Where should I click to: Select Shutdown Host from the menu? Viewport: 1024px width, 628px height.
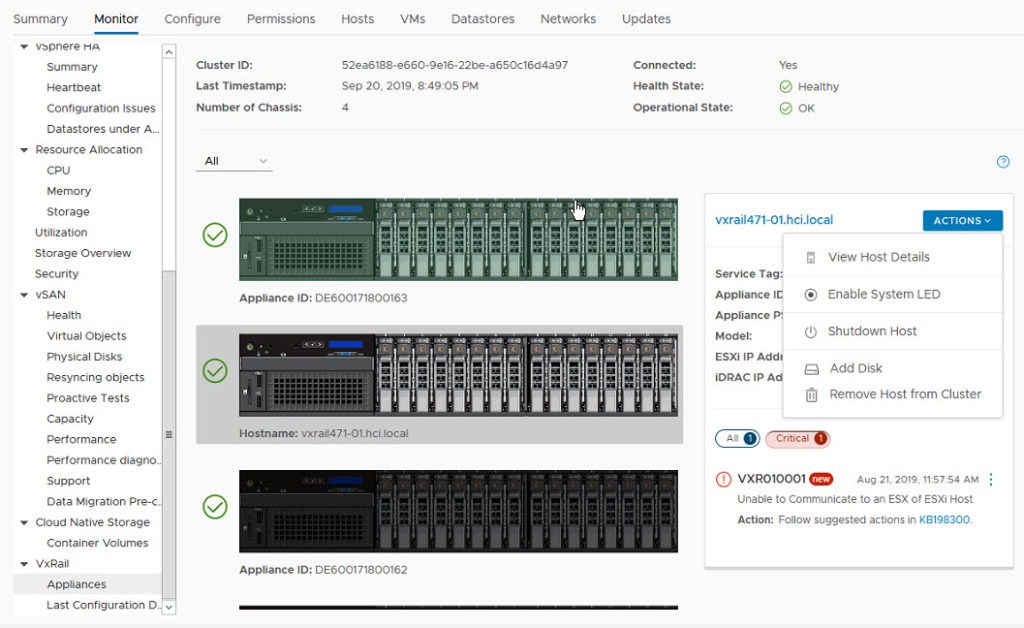893,332
